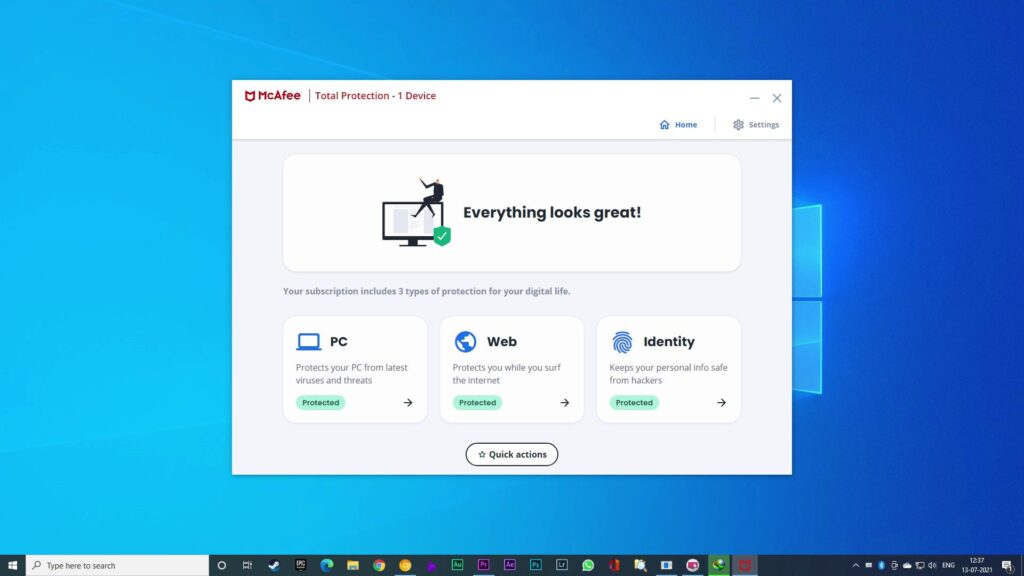Open PC protection details arrow
Viewport: 1024px width, 576px height.
(408, 403)
